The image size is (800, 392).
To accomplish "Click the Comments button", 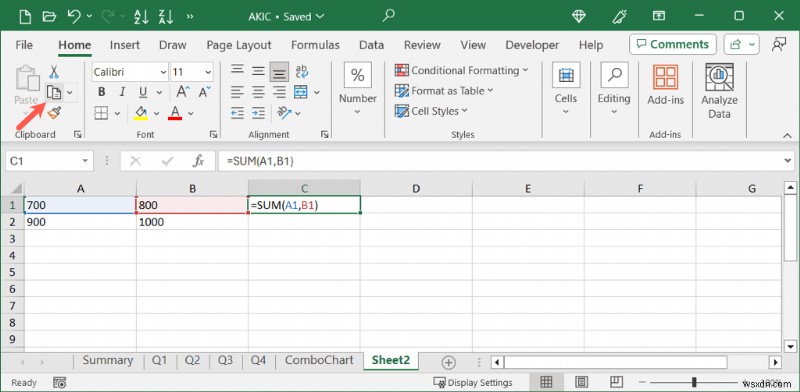I will 673,44.
